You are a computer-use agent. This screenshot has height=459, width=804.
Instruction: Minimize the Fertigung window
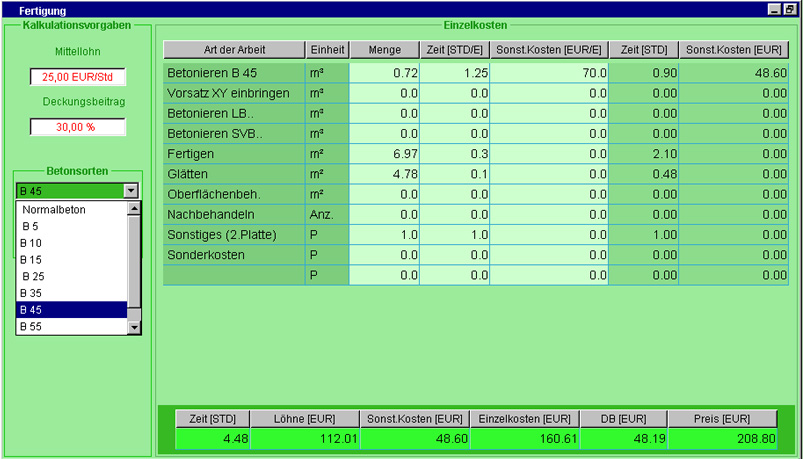click(x=774, y=9)
